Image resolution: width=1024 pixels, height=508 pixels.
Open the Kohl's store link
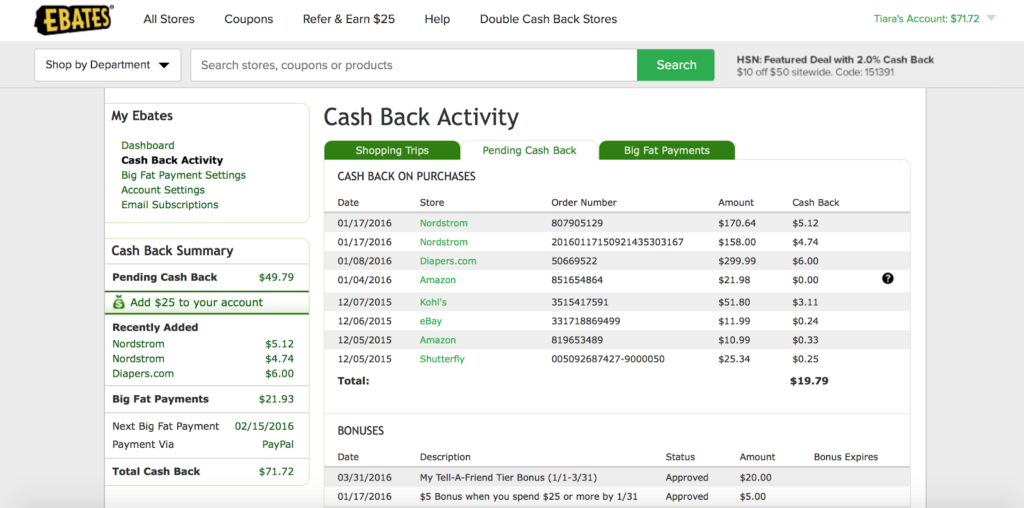(x=433, y=302)
